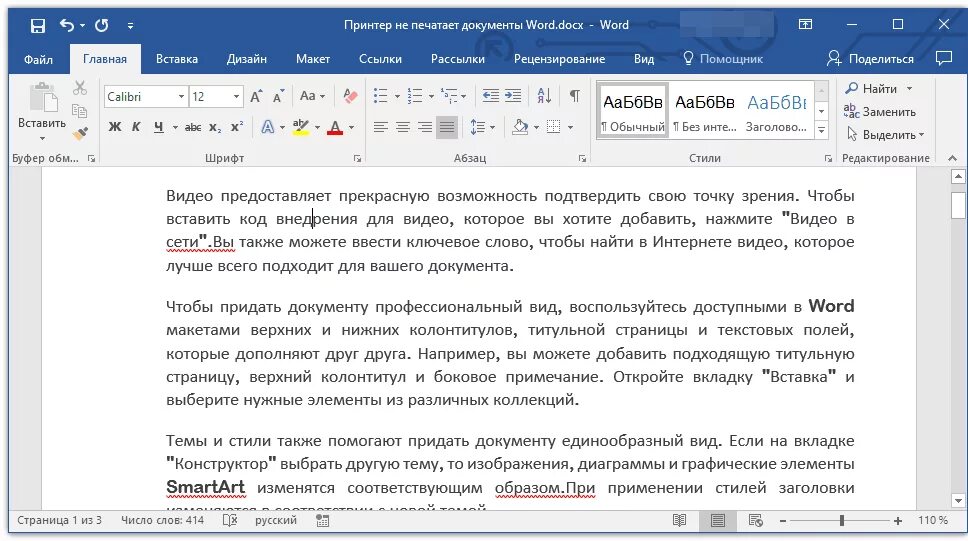Apply yellow text highlight color

[x=301, y=127]
